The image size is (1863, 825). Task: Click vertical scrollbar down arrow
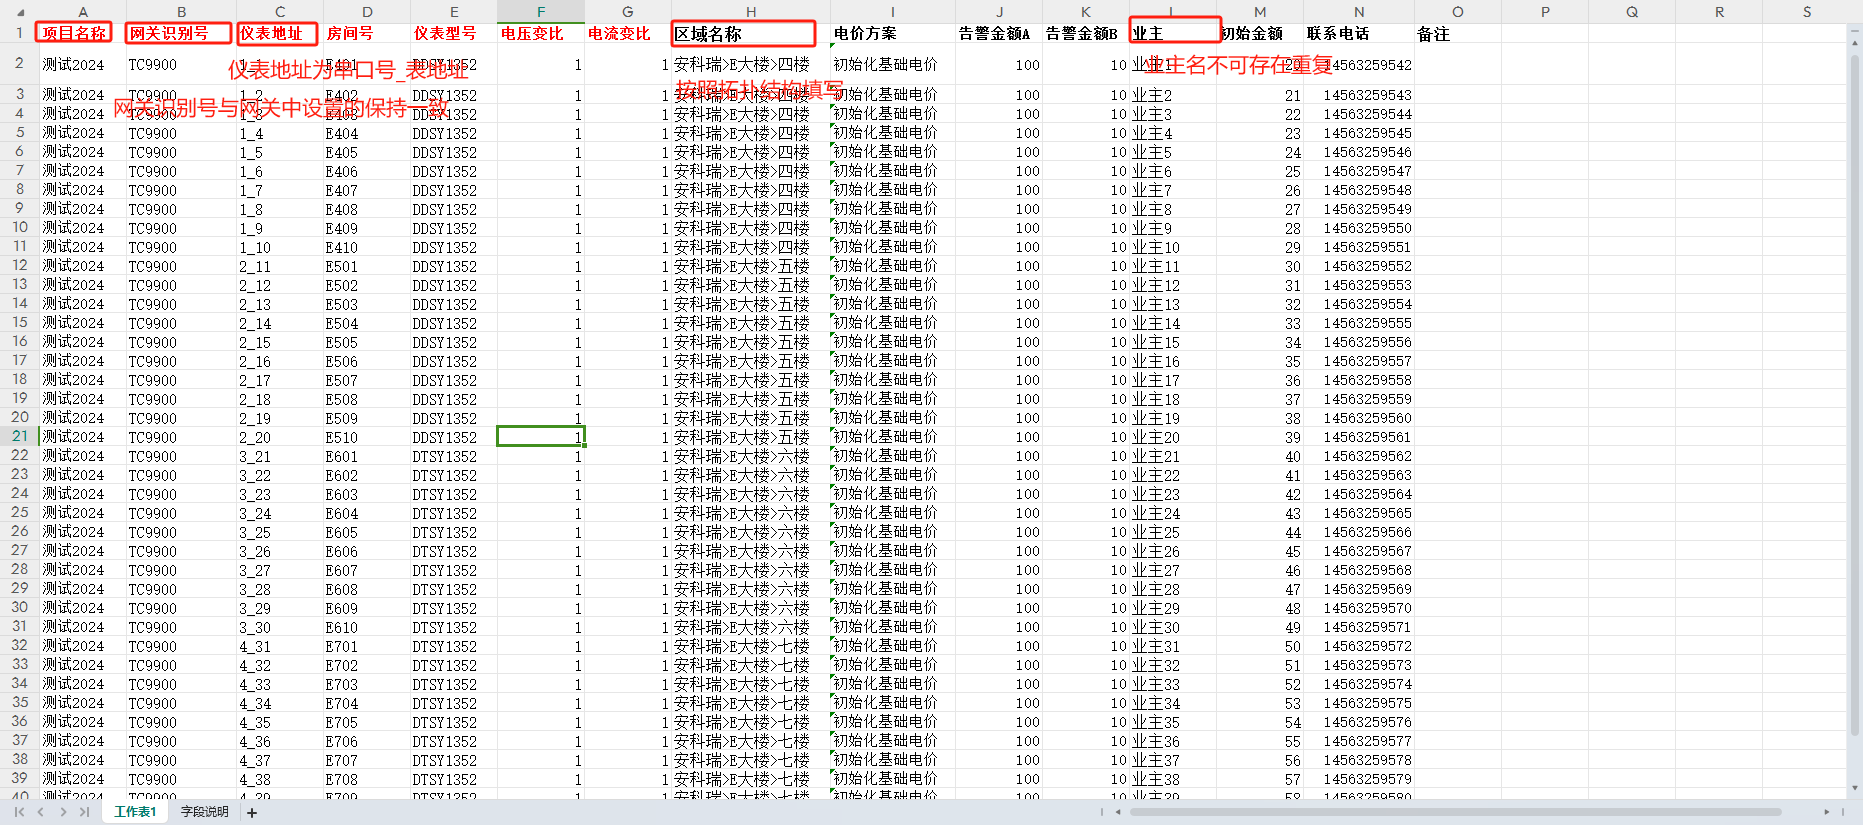click(x=1855, y=788)
